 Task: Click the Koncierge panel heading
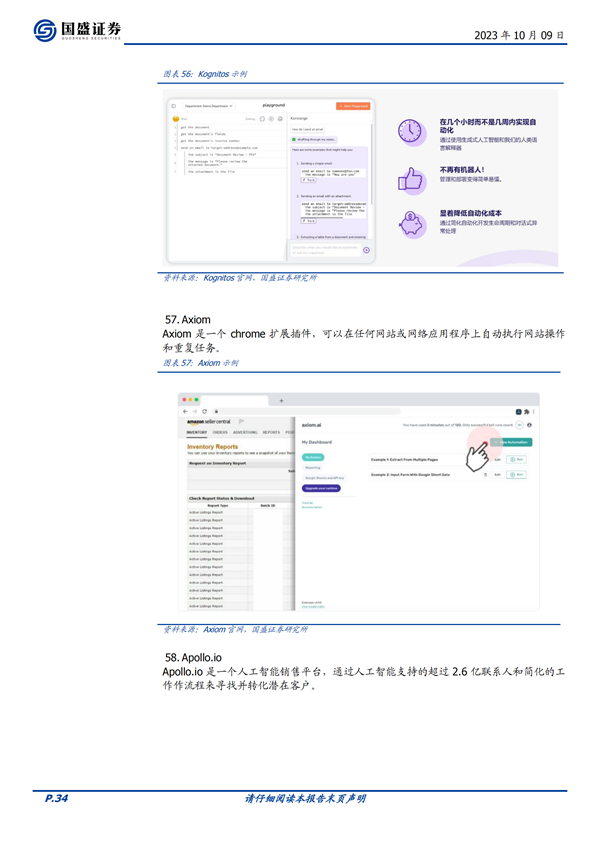[299, 118]
